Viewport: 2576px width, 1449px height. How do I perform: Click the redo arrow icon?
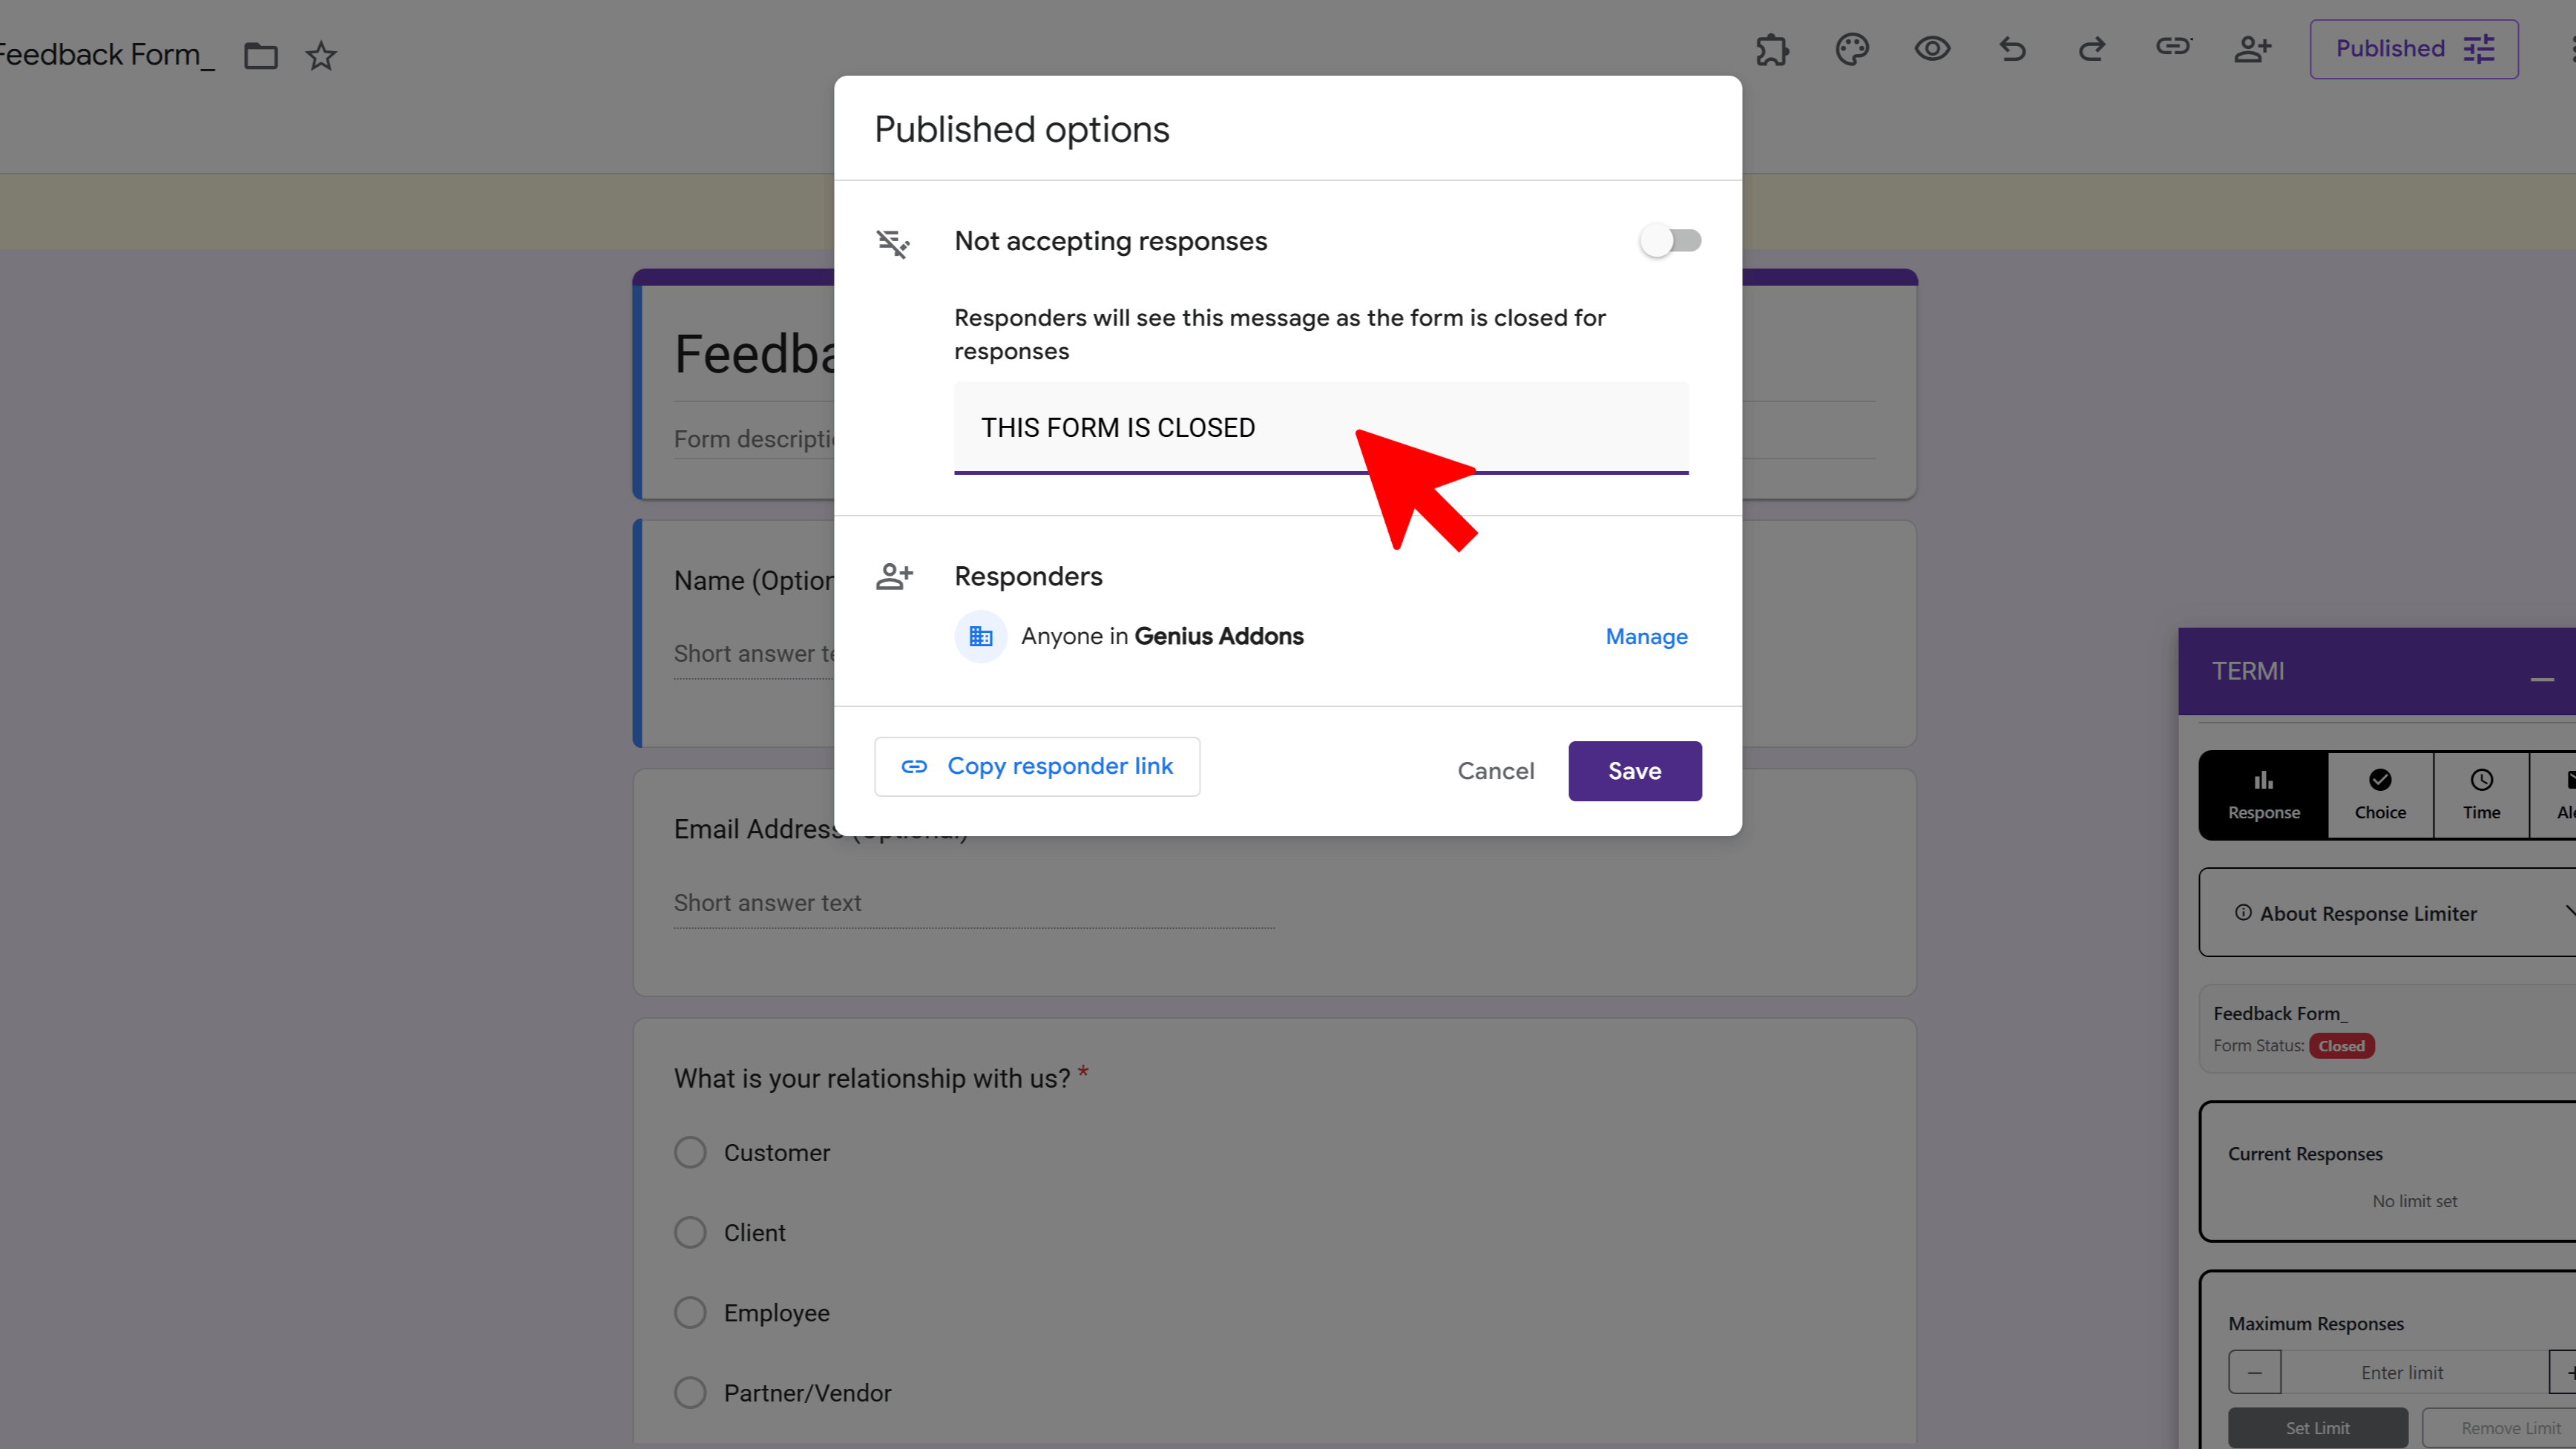pyautogui.click(x=2092, y=49)
